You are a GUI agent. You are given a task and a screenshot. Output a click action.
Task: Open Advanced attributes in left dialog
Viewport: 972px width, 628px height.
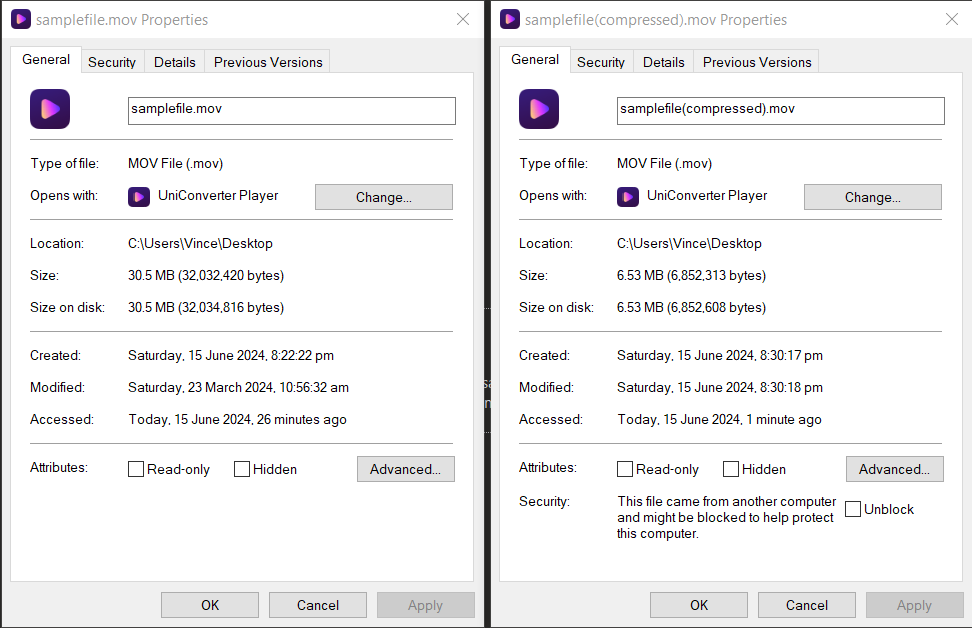click(405, 468)
